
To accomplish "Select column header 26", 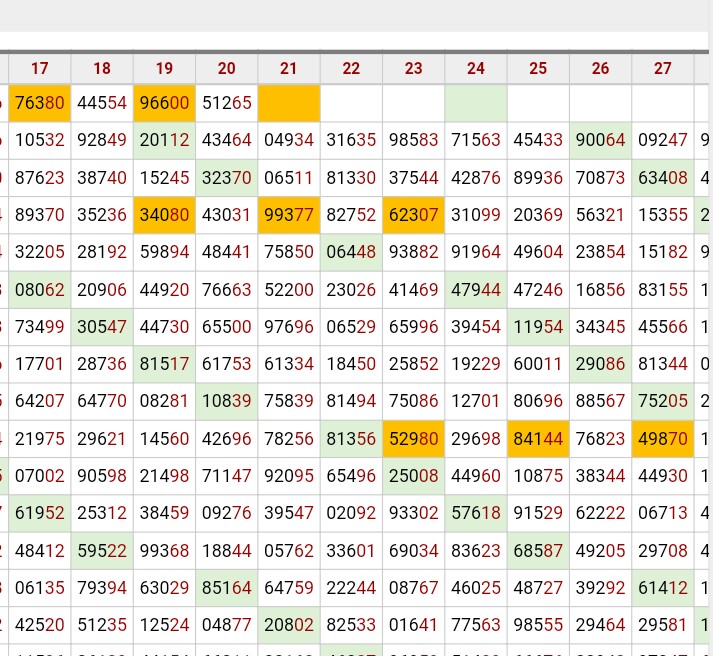I will (600, 69).
